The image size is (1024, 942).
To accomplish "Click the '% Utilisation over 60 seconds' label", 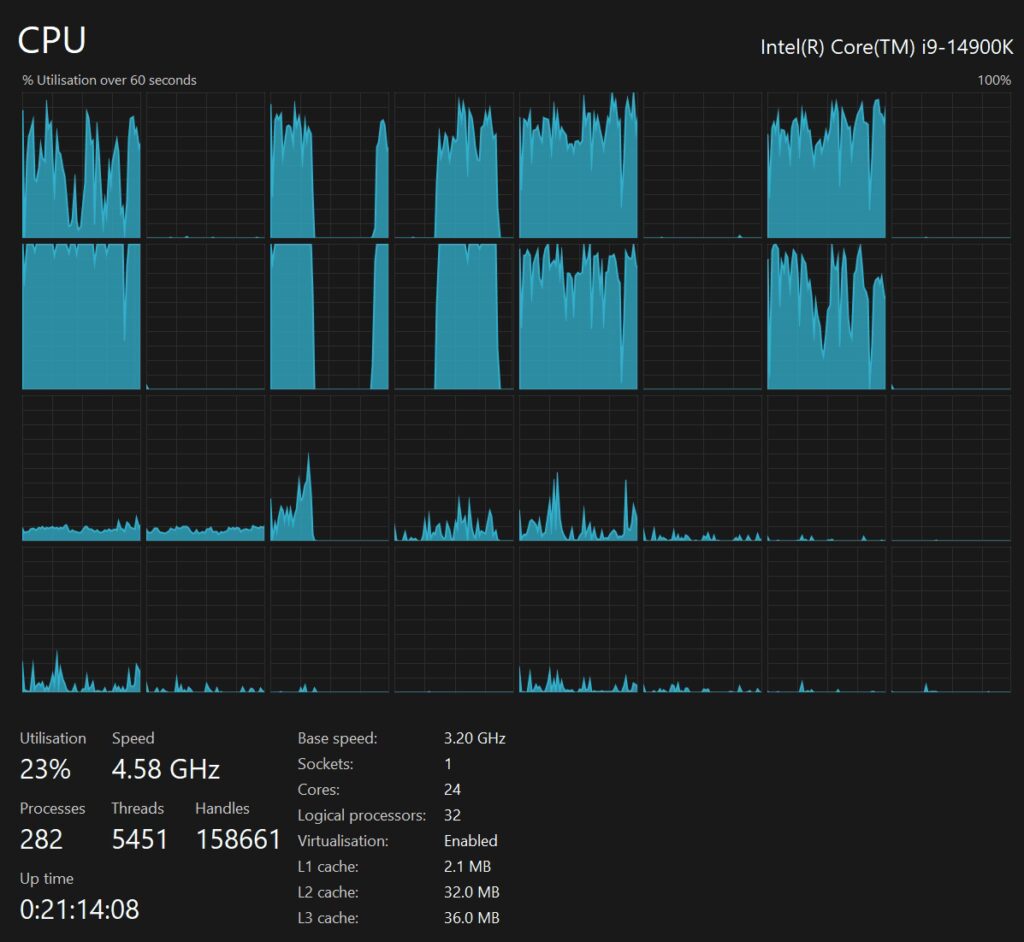I will pos(109,80).
